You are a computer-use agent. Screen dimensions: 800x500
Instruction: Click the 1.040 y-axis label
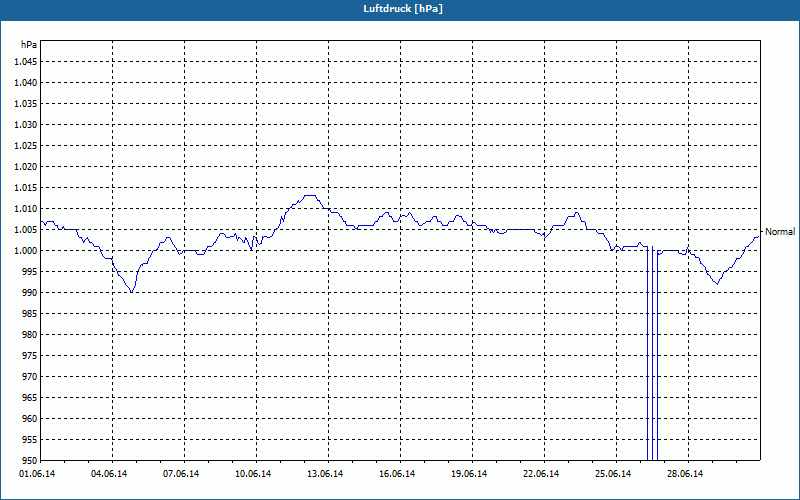26,83
